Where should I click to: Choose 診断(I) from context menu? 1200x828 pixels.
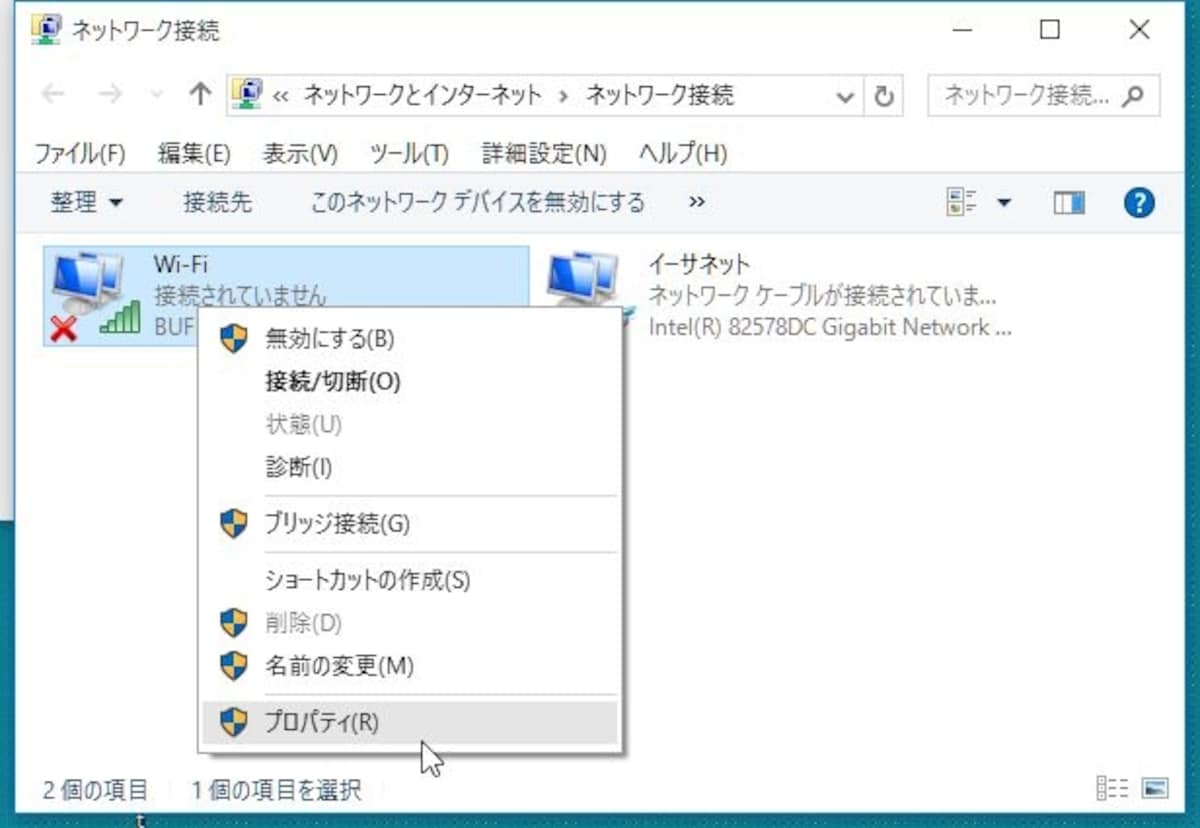pyautogui.click(x=410, y=466)
